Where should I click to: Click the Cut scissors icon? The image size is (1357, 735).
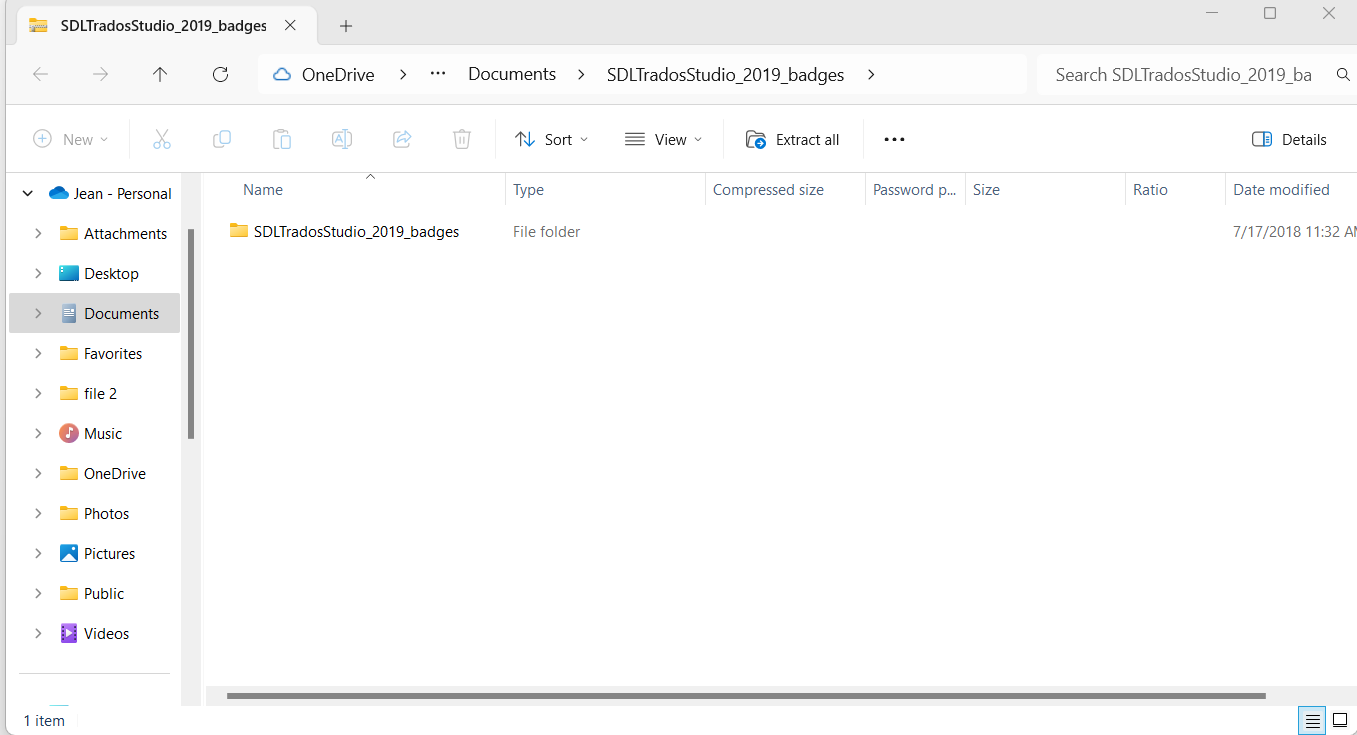click(x=162, y=140)
